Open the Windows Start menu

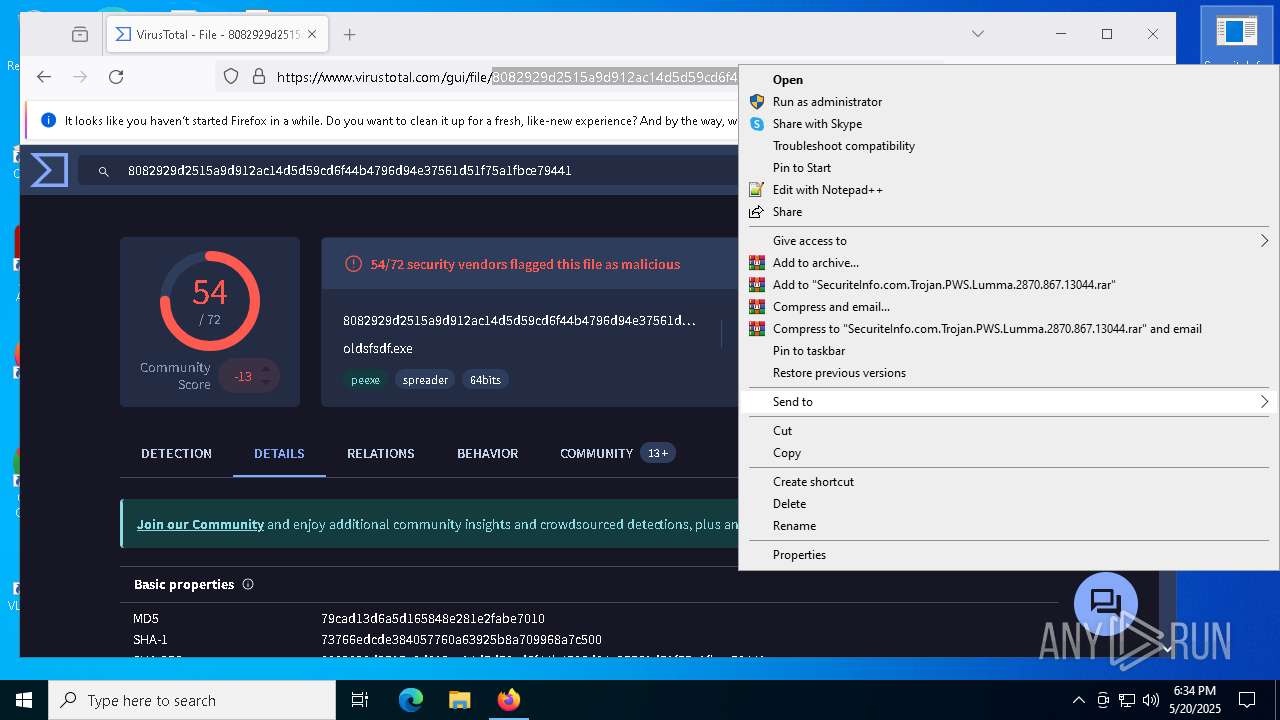[24, 700]
